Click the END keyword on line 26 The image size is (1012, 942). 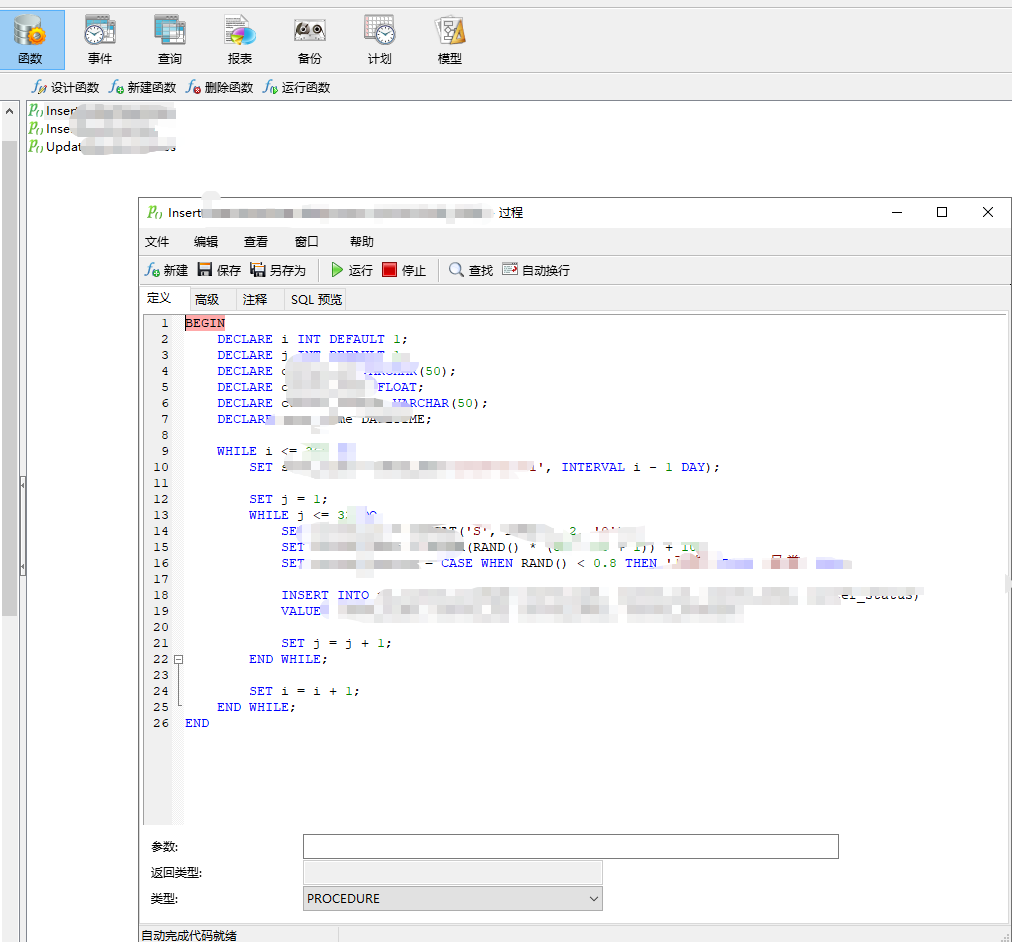pyautogui.click(x=197, y=723)
